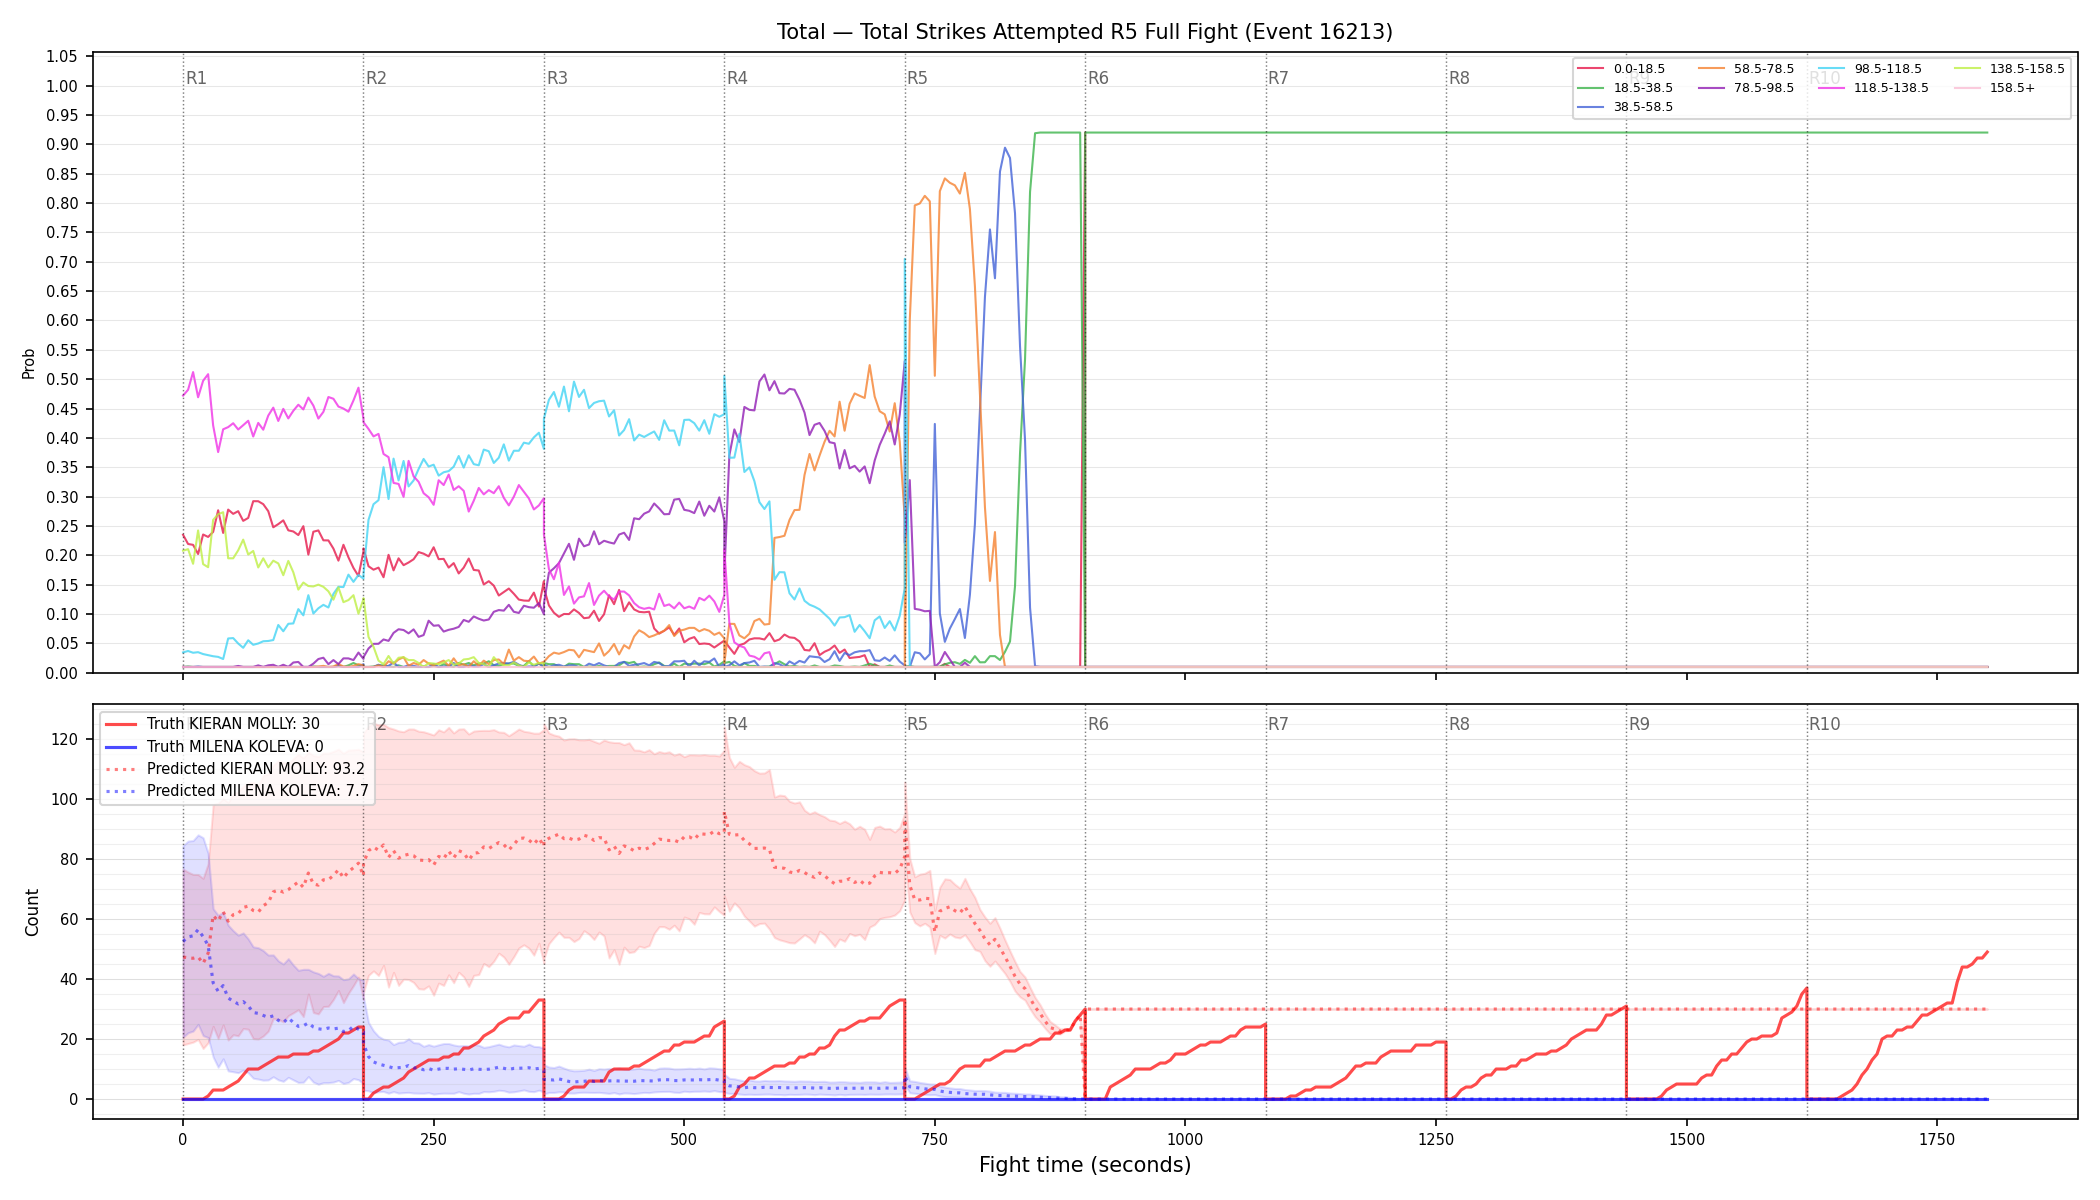Click the purple line swatch for "78.5-98.5"
Image resolution: width=2100 pixels, height=1200 pixels.
[1711, 88]
